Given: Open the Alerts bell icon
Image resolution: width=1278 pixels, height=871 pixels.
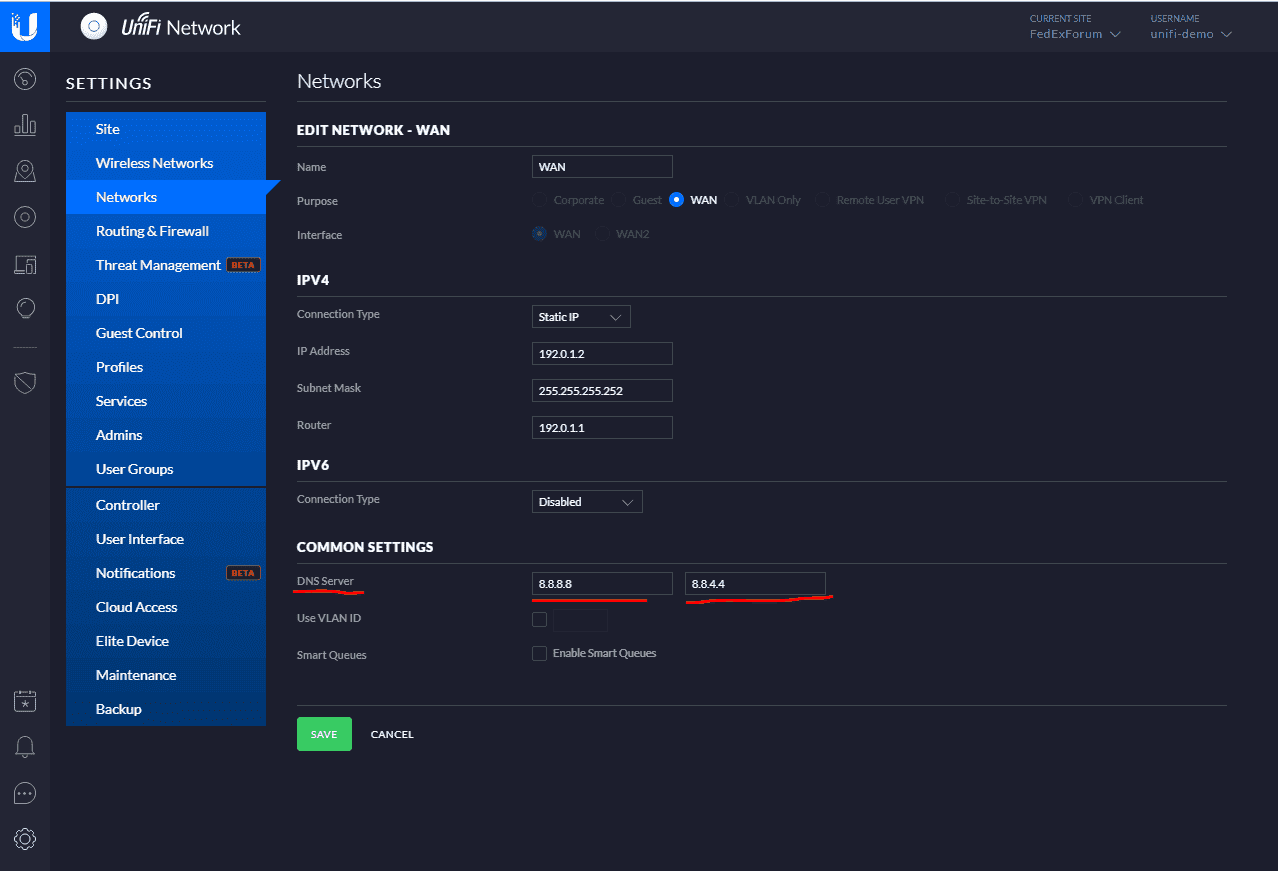Looking at the screenshot, I should tap(25, 747).
